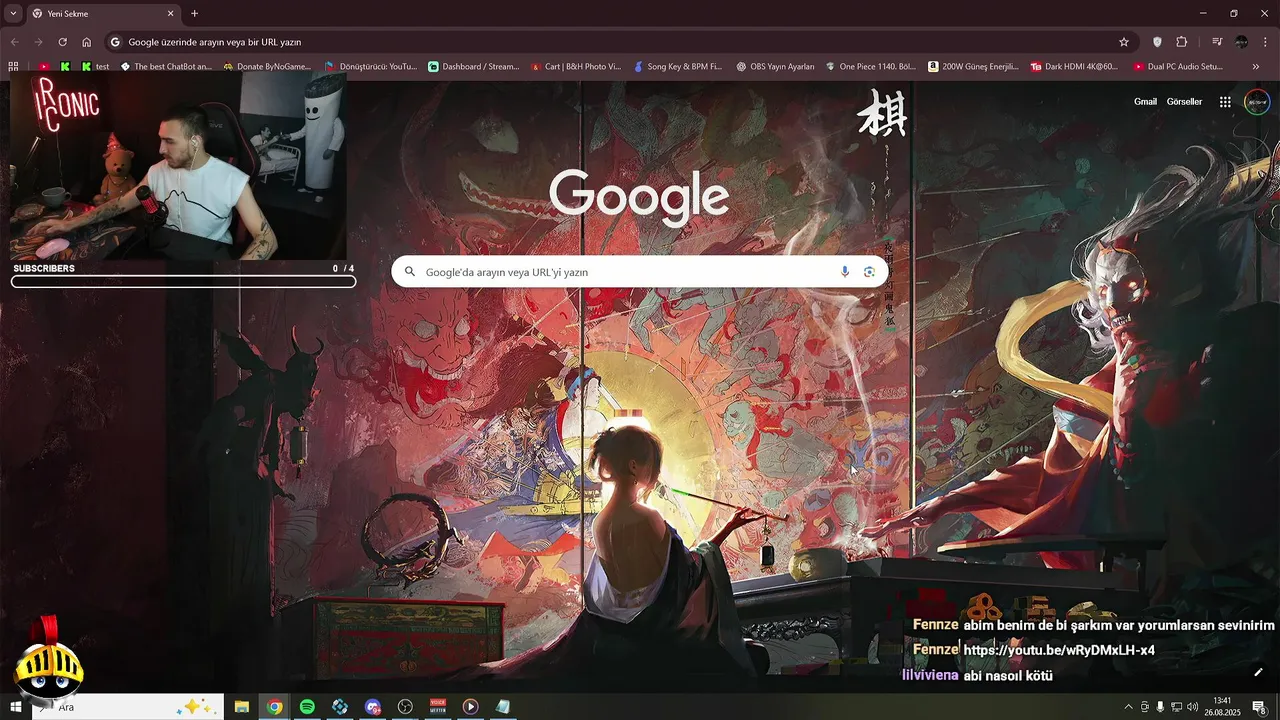Open the YouTube bookmark icon
Screen dimensions: 1280x720
point(44,66)
